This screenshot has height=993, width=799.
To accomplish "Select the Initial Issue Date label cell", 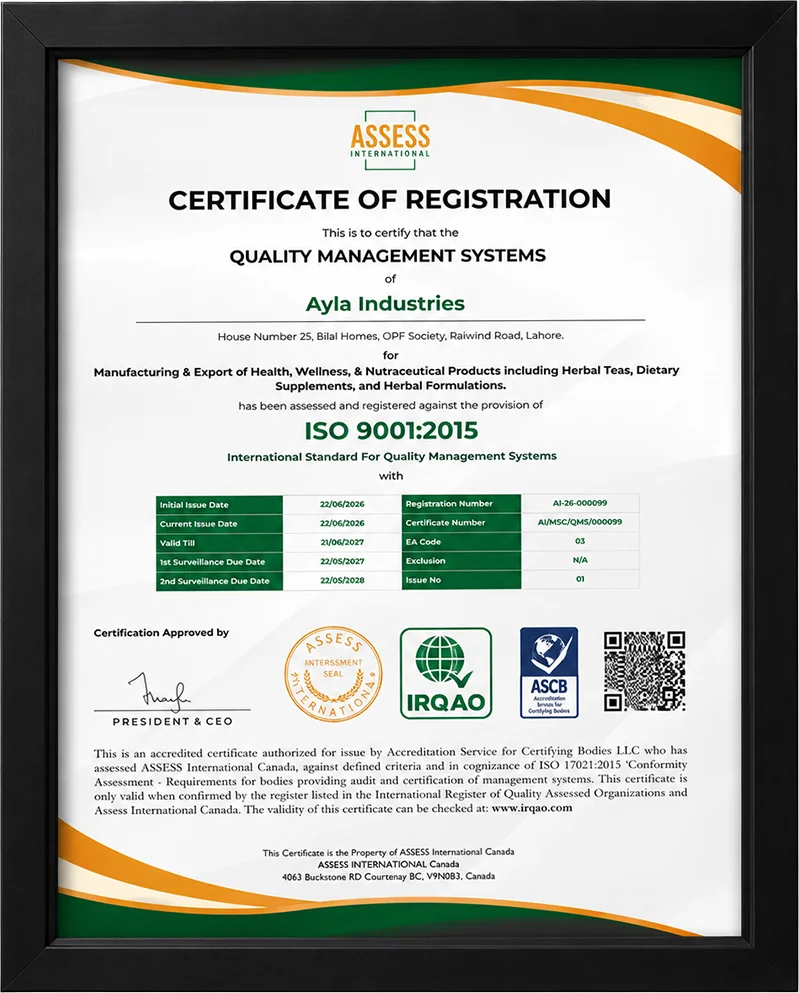I will 219,505.
